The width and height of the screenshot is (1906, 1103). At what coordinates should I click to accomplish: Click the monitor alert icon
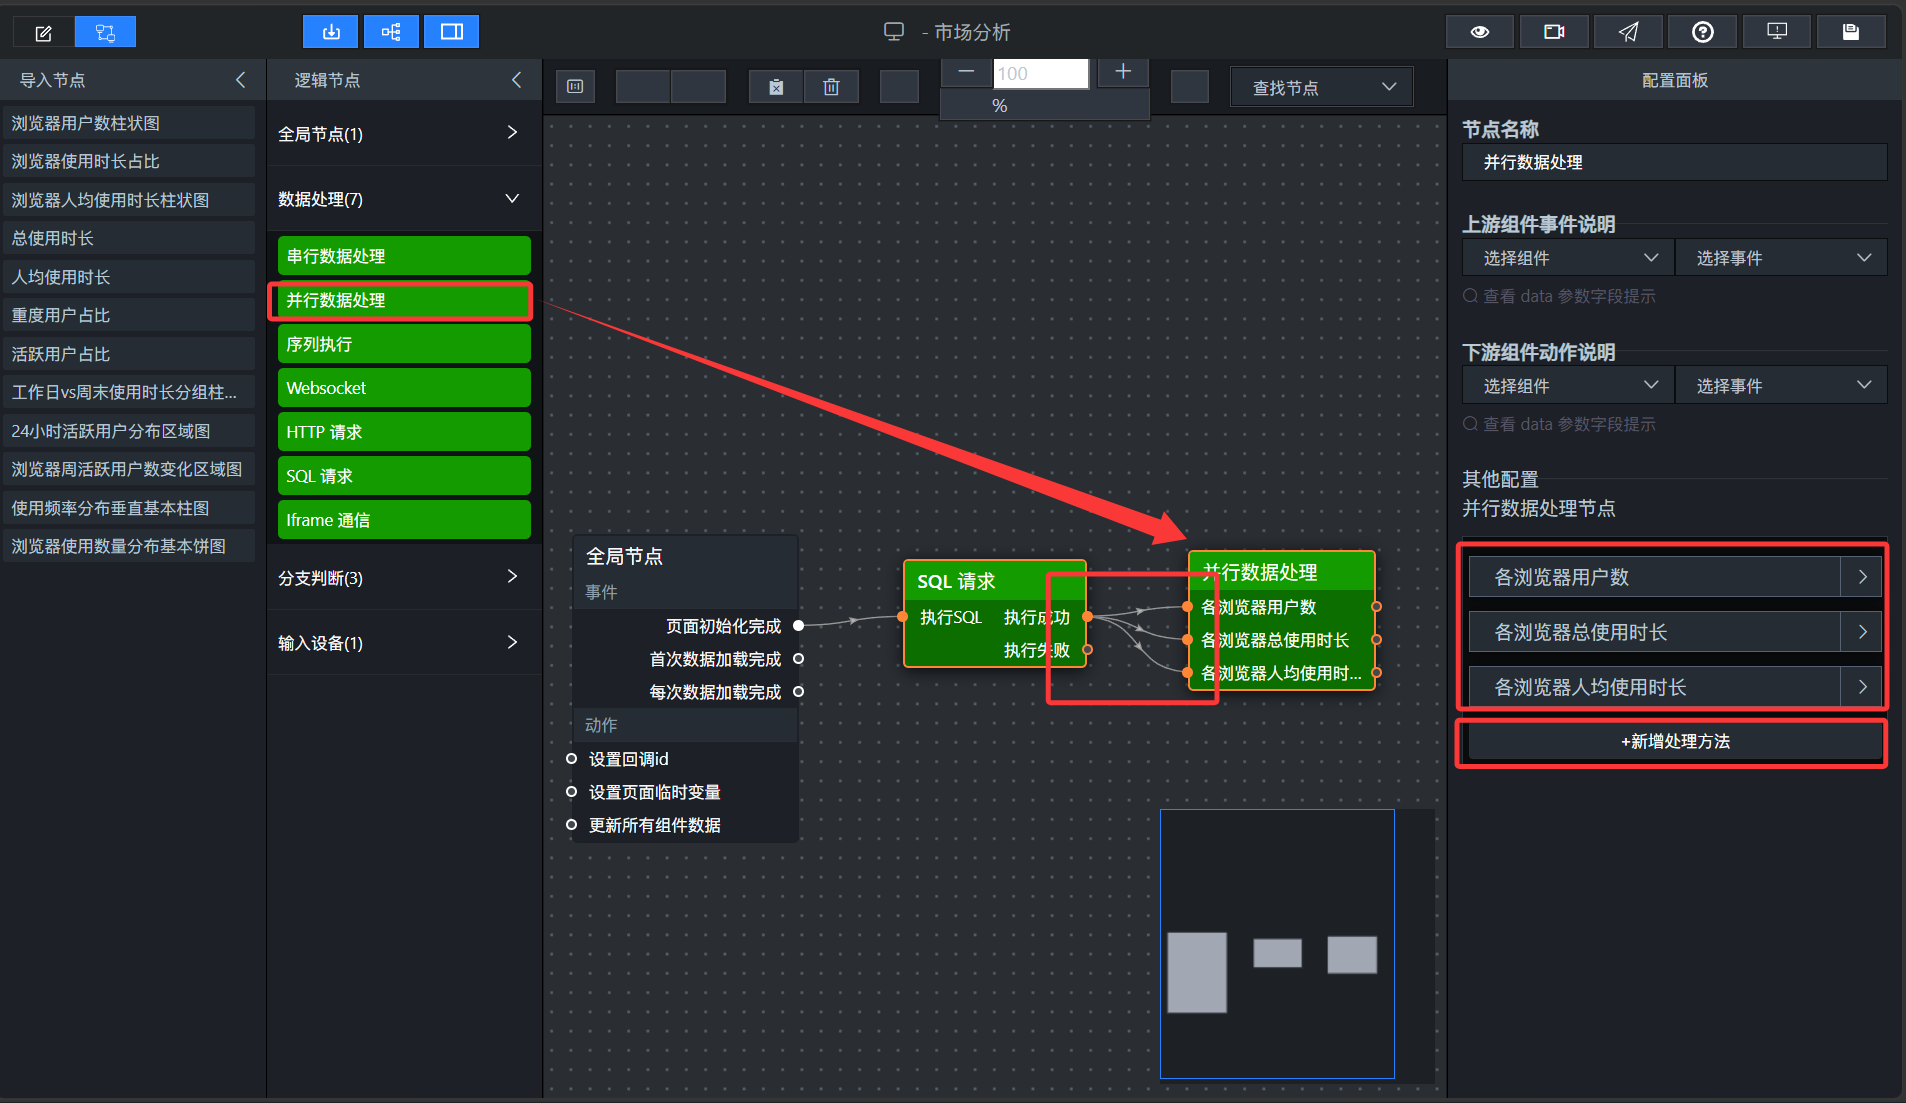tap(1777, 32)
